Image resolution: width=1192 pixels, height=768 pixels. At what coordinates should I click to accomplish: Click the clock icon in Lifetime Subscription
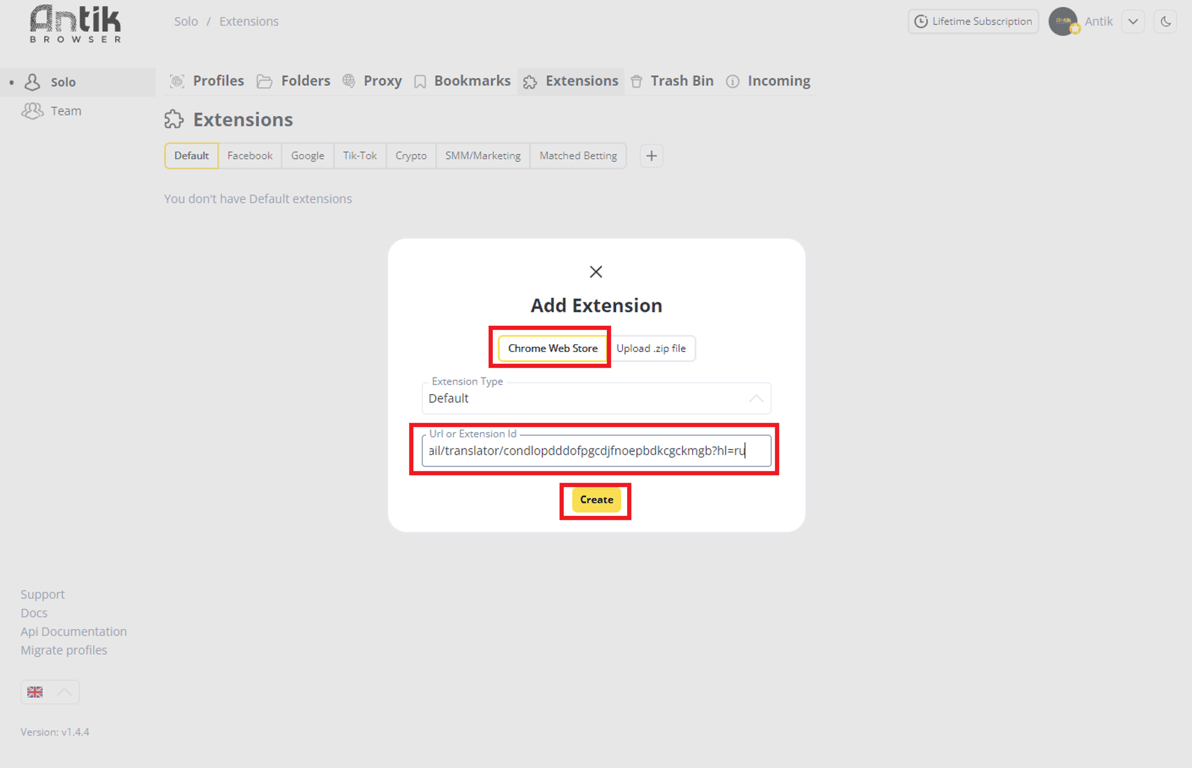(x=921, y=21)
